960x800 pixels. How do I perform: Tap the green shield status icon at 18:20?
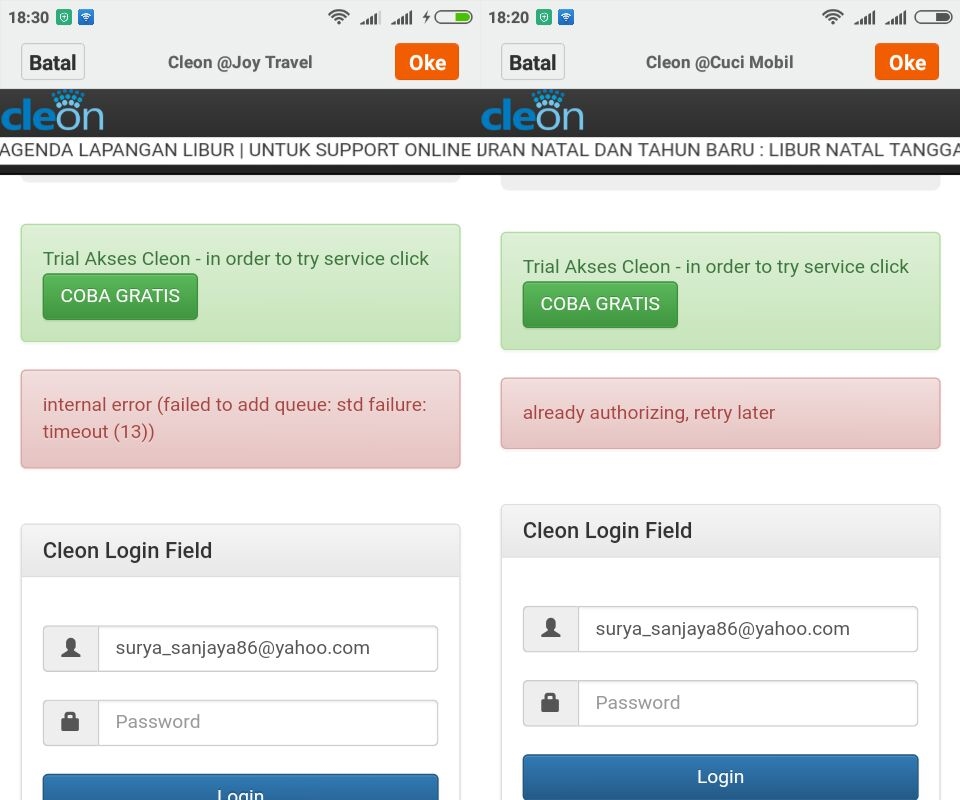click(x=544, y=17)
